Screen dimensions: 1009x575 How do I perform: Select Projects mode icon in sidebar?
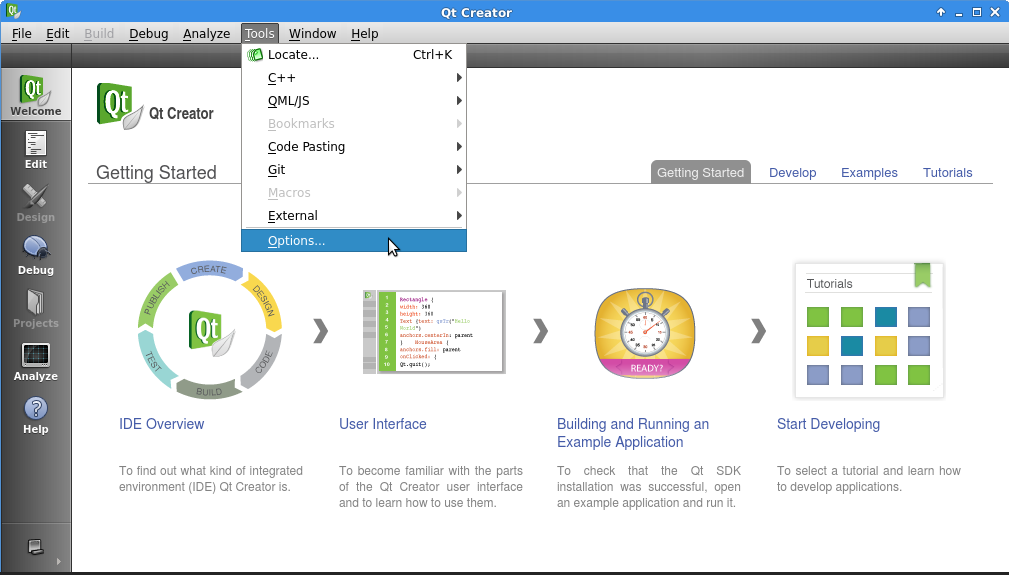point(35,308)
